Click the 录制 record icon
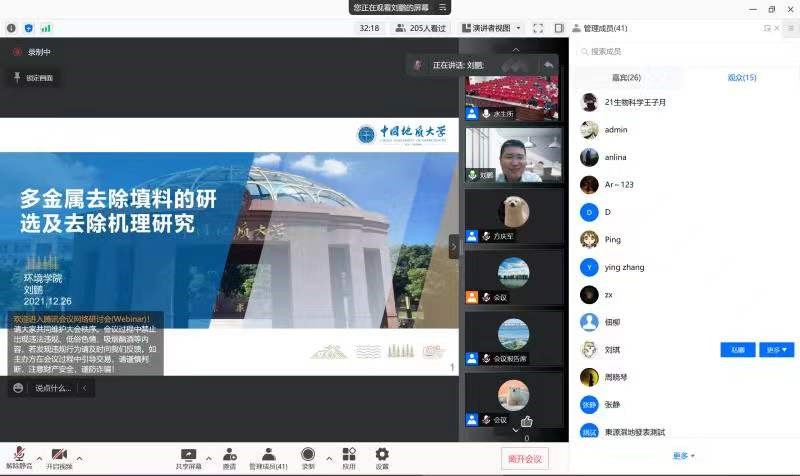800x476 pixels. click(308, 455)
